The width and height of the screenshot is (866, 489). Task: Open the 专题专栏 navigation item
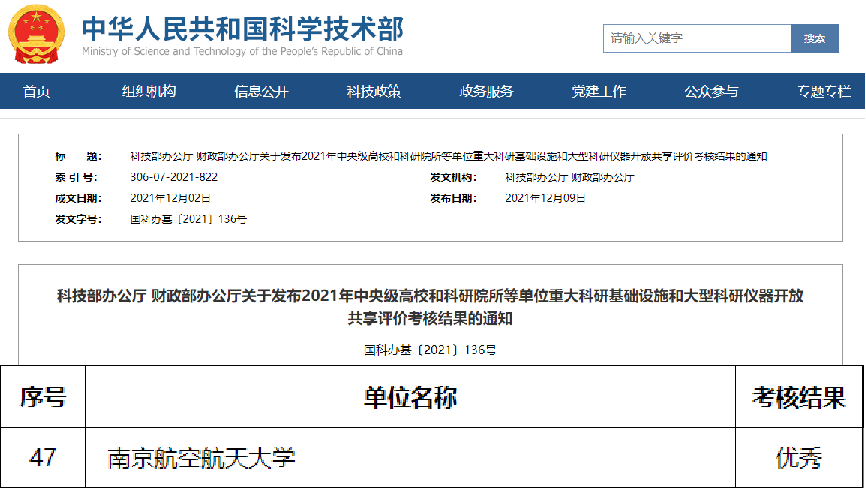(824, 91)
